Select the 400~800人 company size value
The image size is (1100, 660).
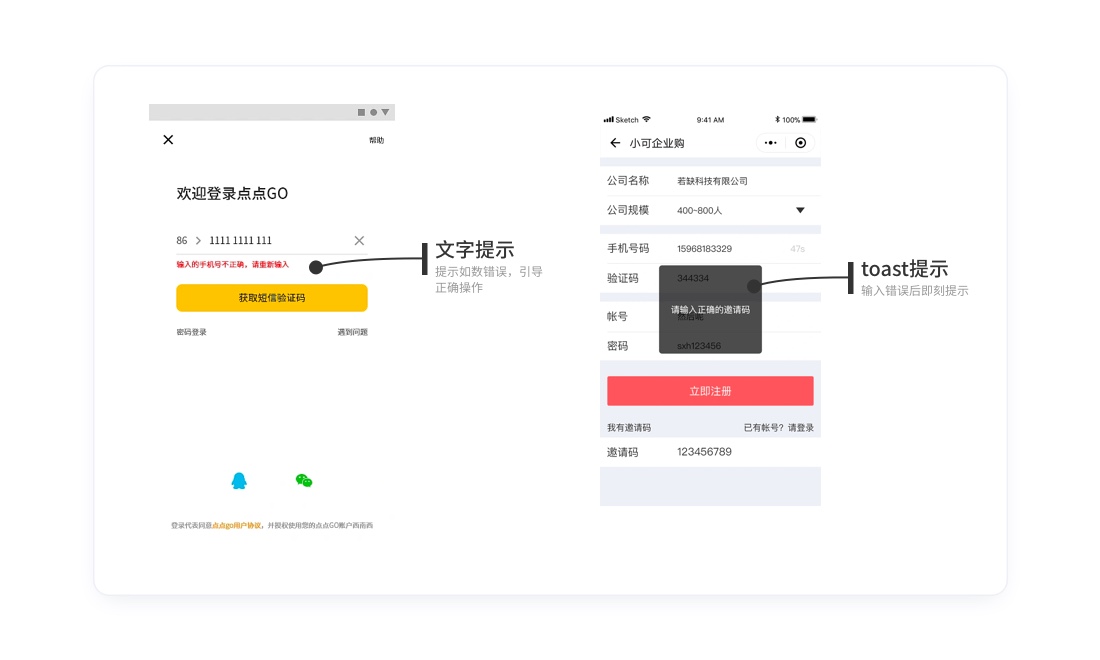[x=699, y=211]
